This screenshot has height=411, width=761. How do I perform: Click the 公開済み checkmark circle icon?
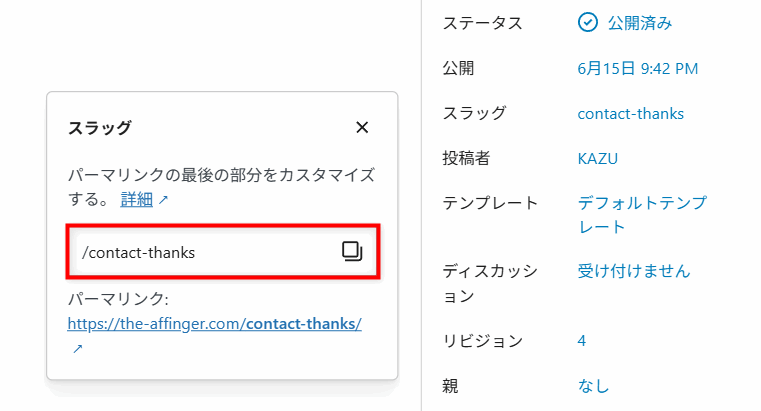[587, 22]
